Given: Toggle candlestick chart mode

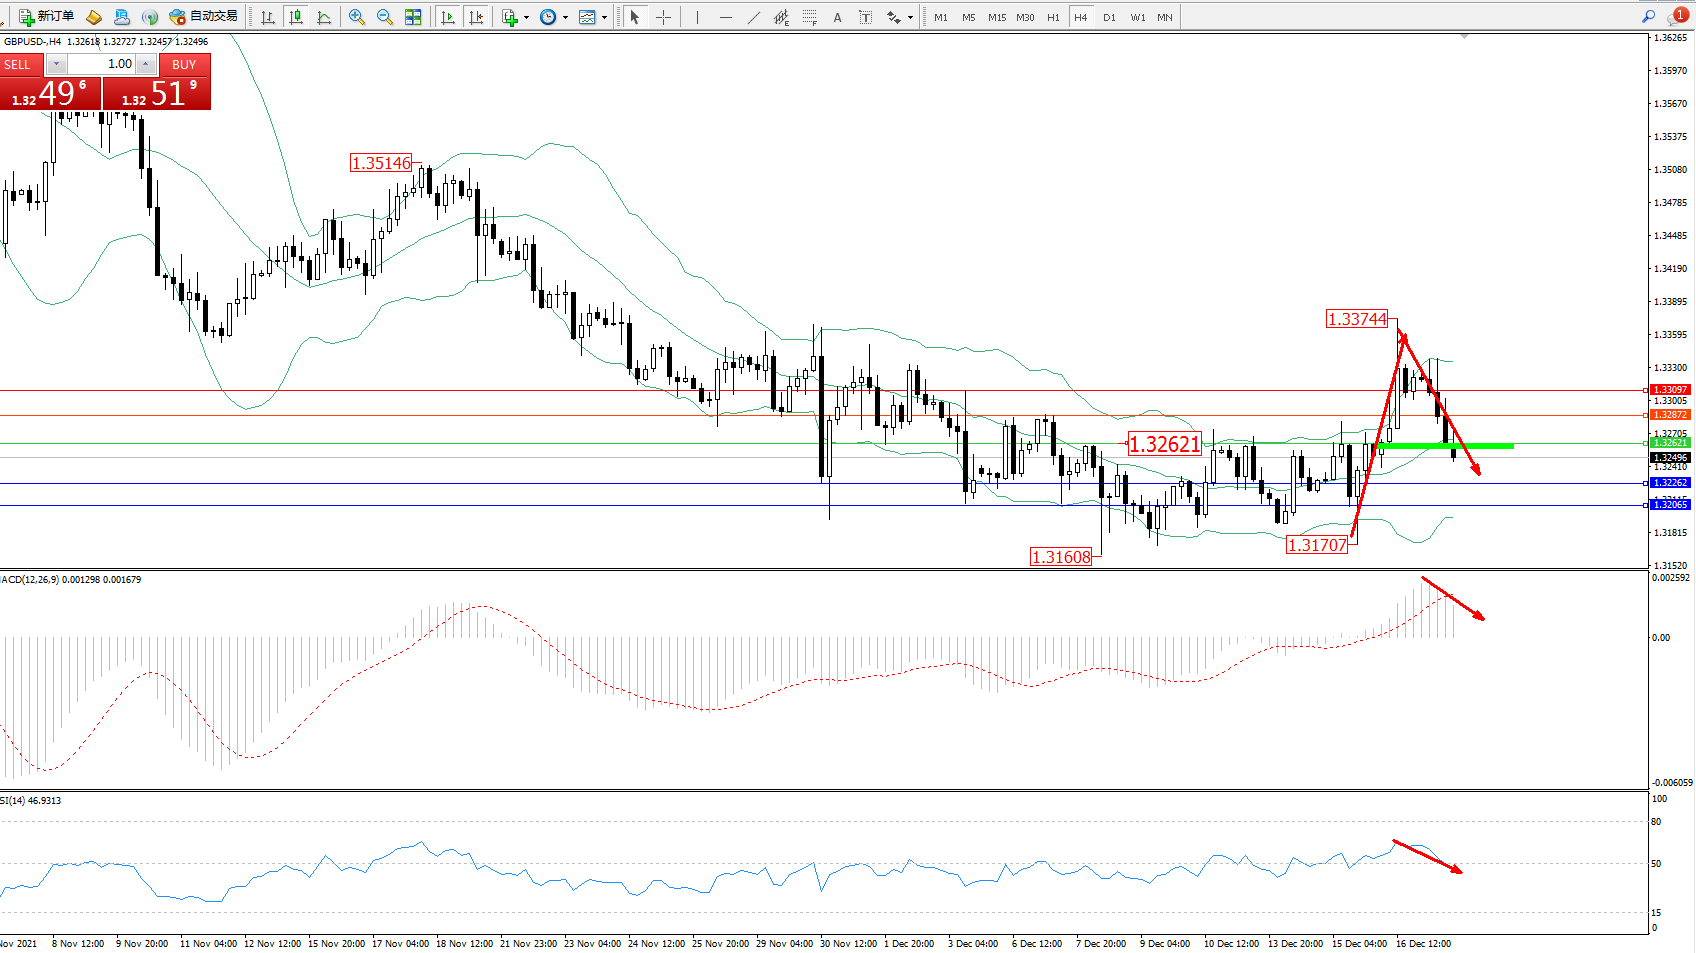Looking at the screenshot, I should [x=296, y=17].
